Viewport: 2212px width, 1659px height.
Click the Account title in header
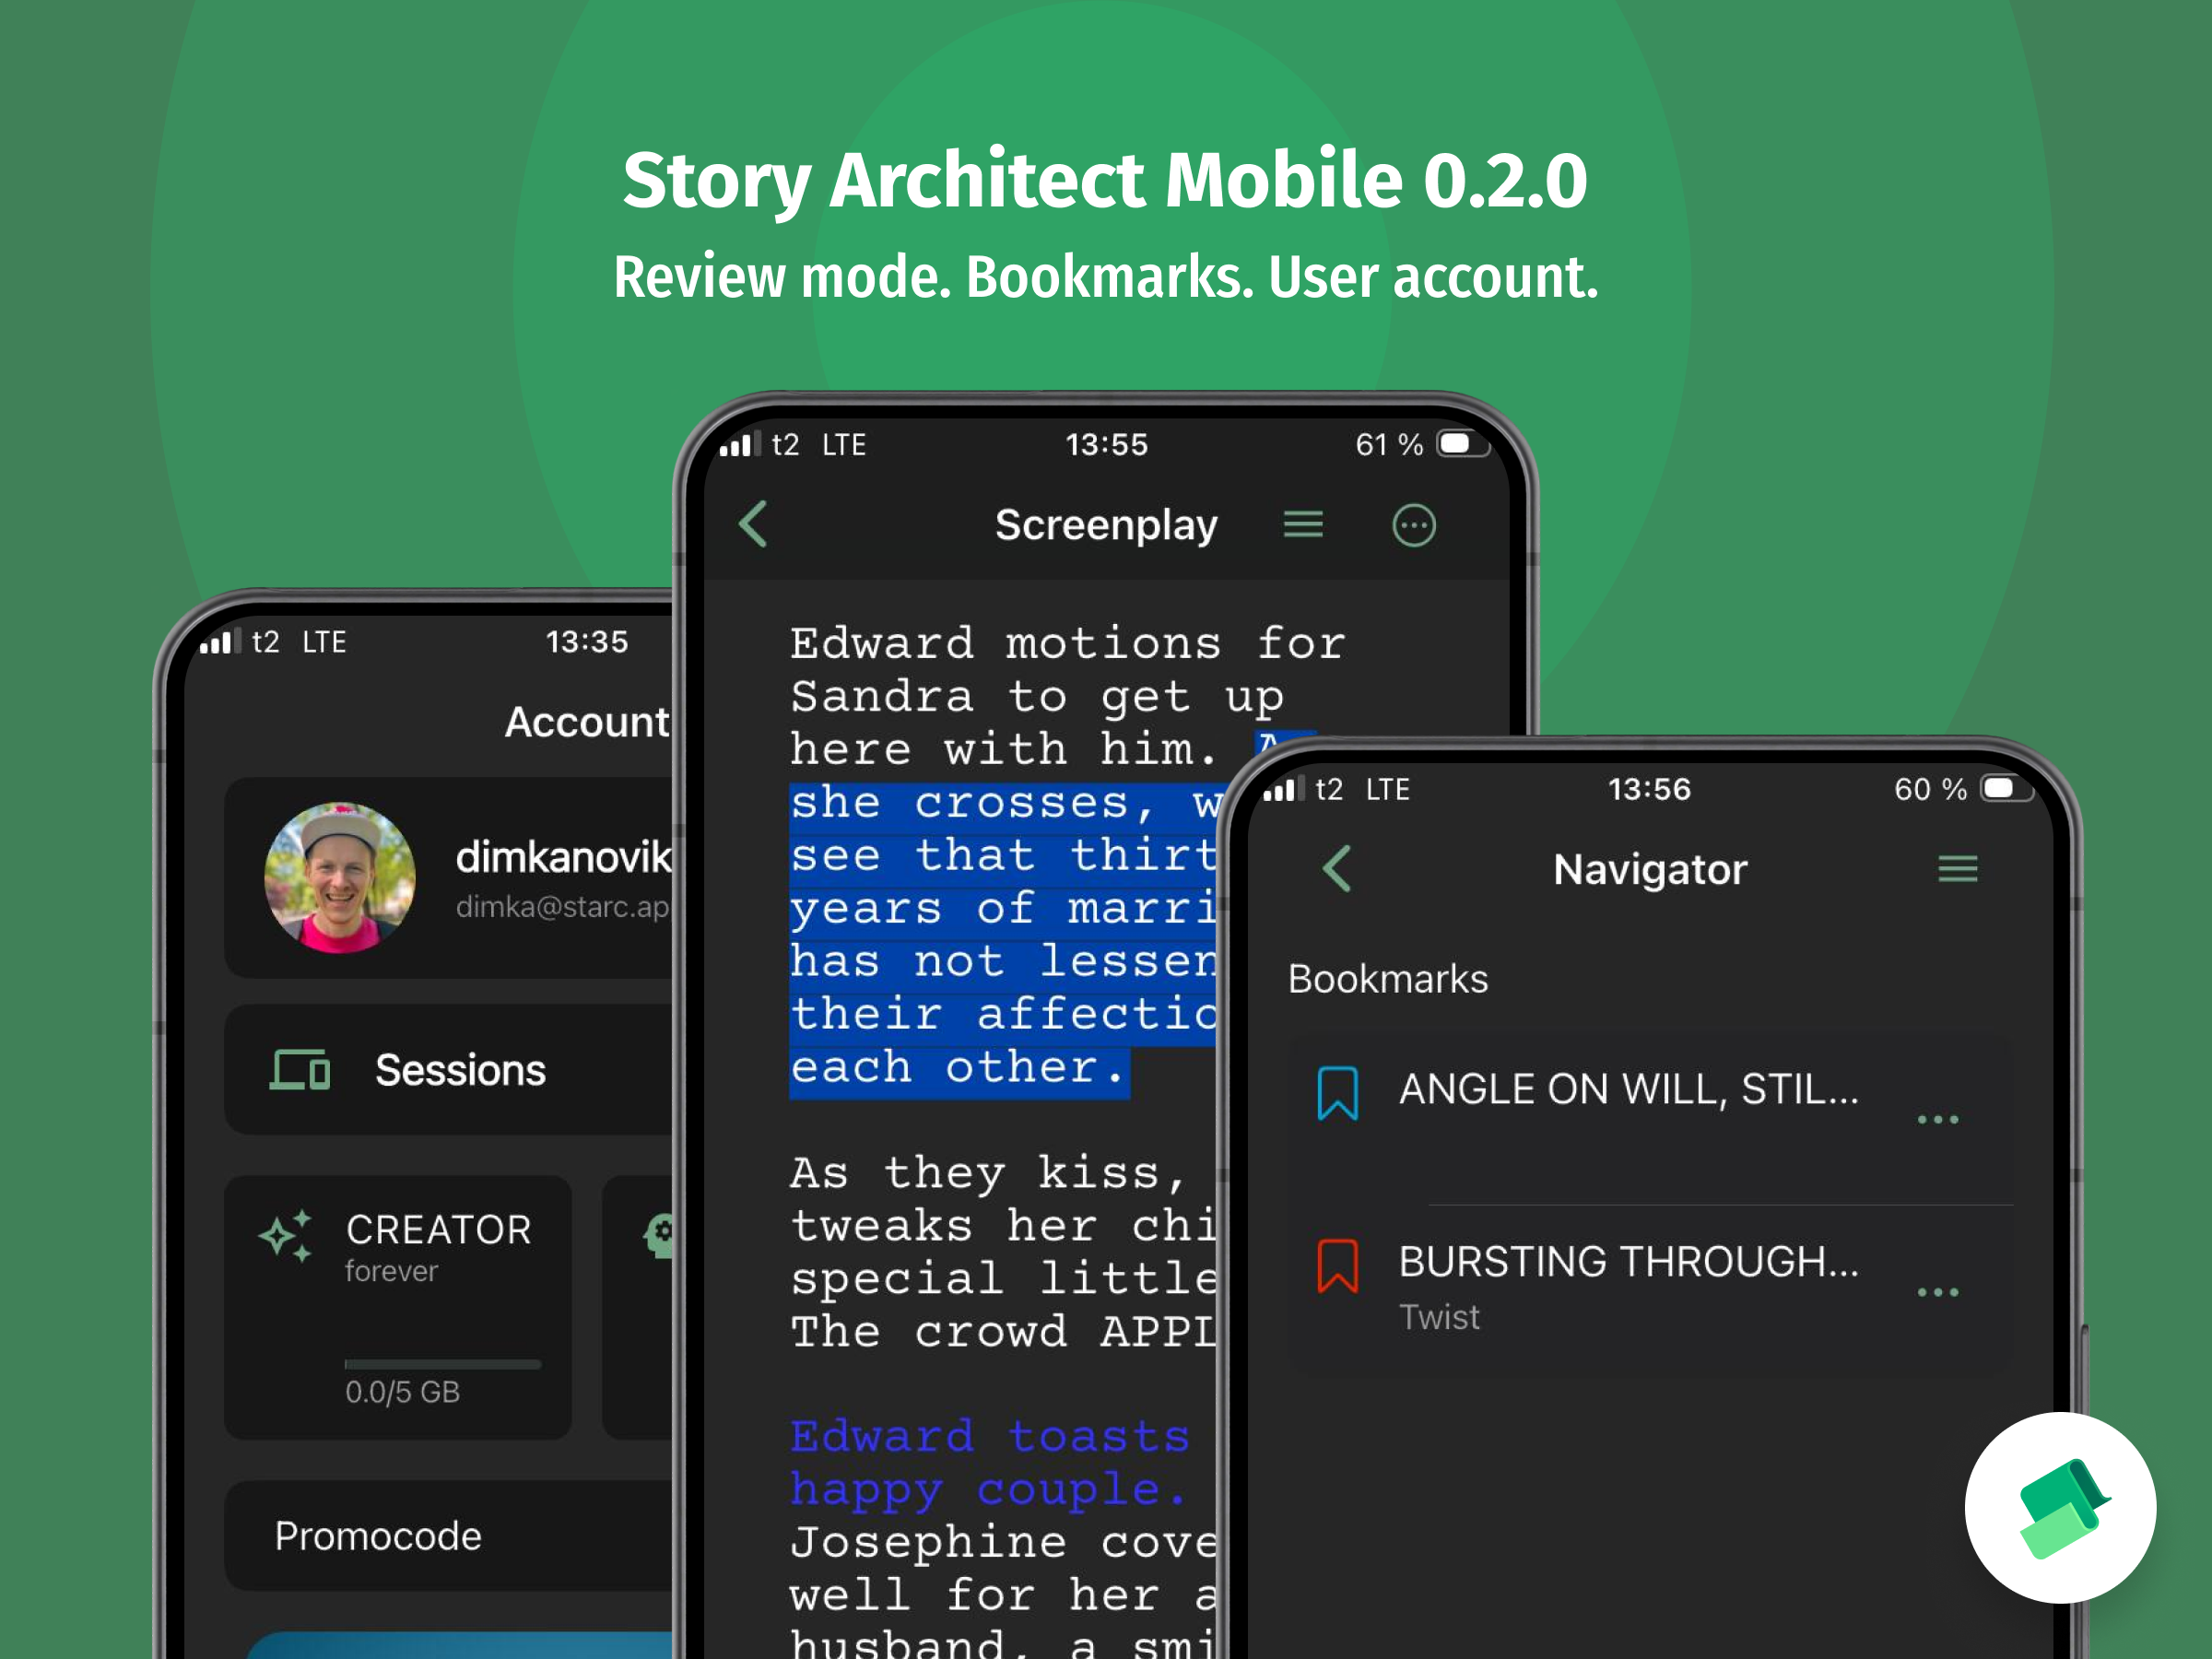pyautogui.click(x=588, y=722)
